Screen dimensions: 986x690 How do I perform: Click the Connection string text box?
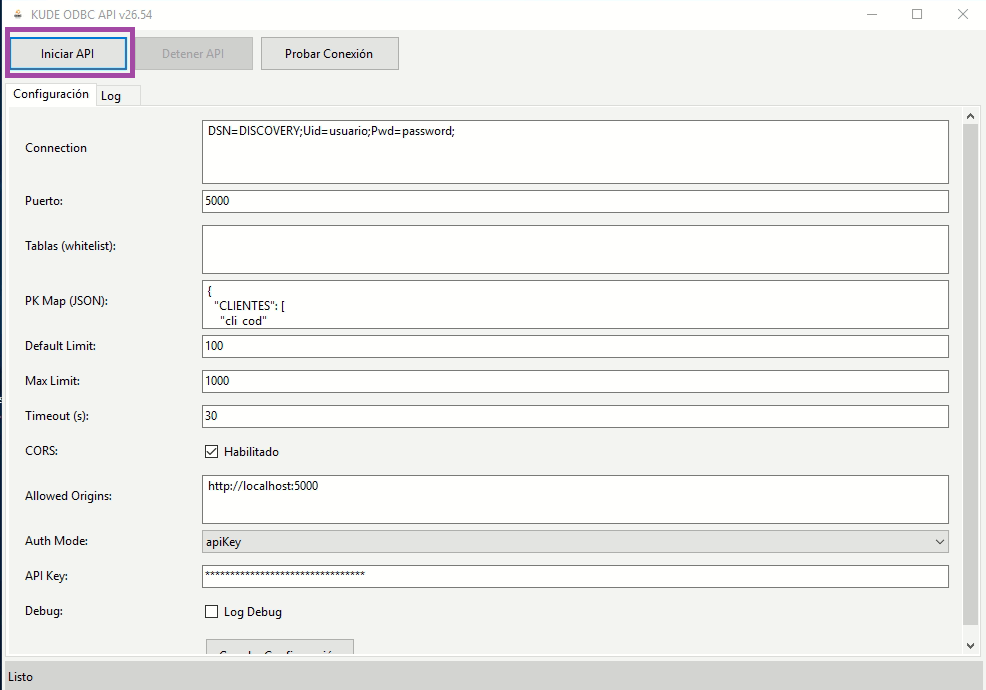[x=575, y=152]
